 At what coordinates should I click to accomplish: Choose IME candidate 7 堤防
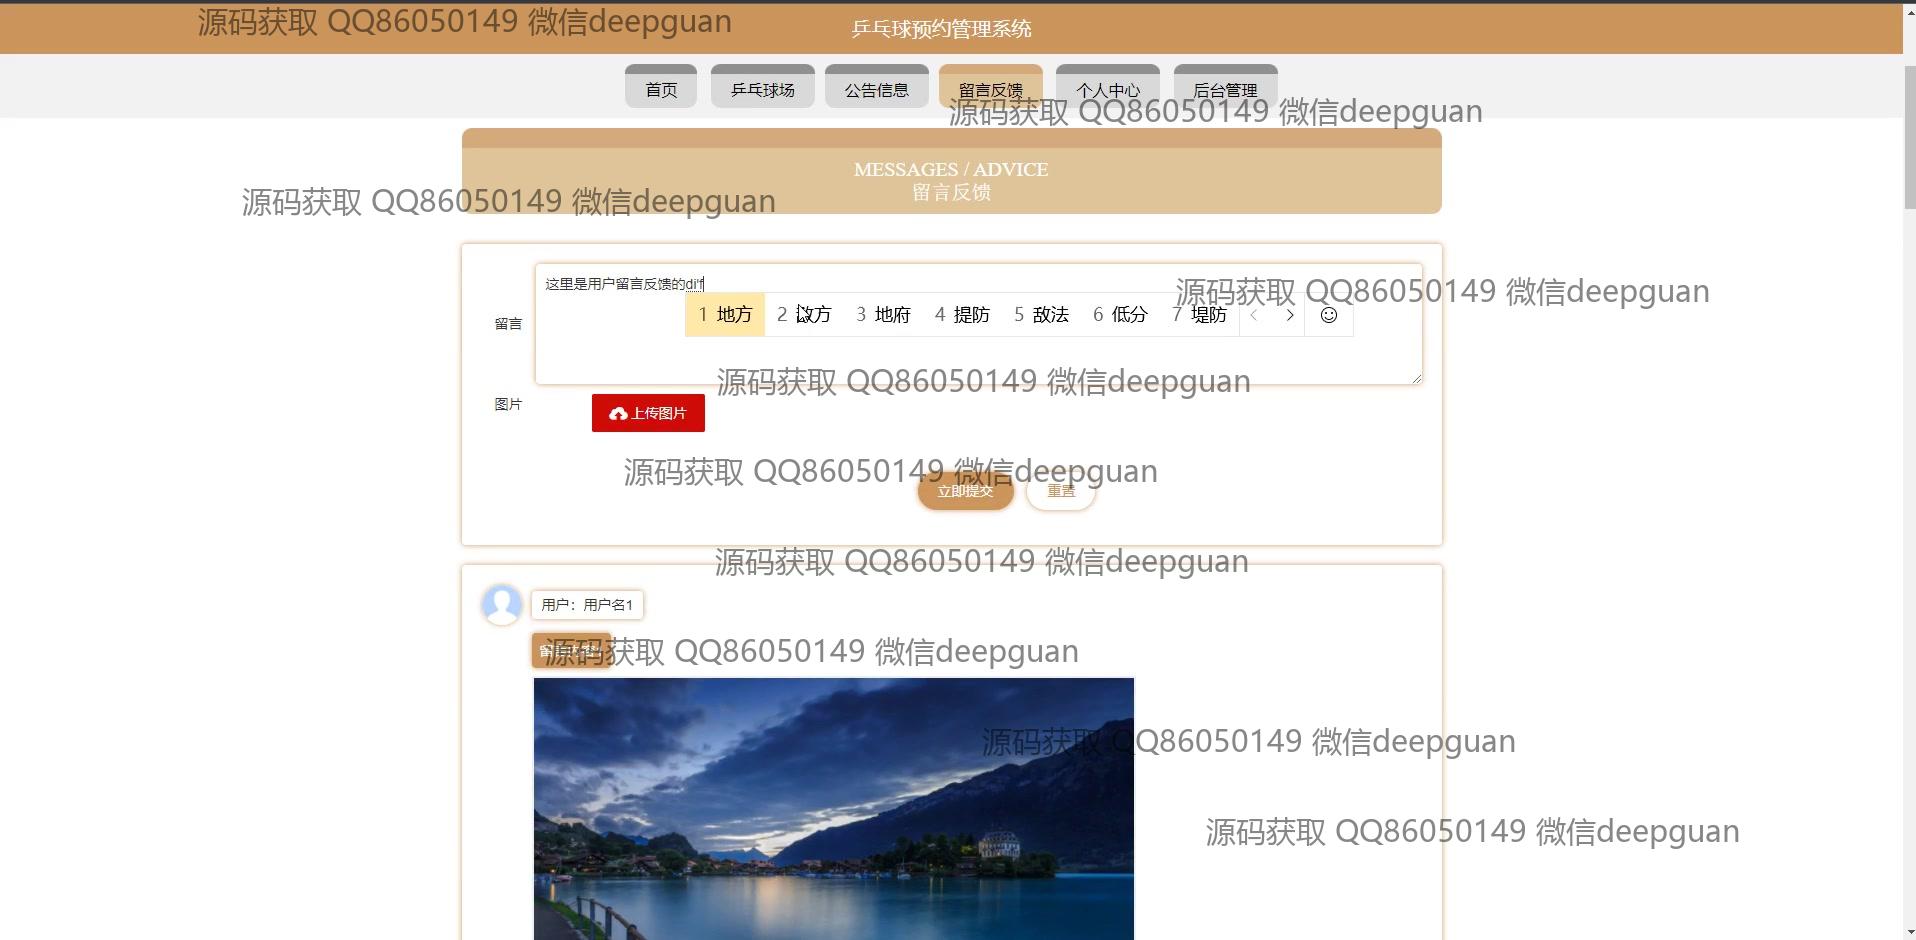(1199, 315)
